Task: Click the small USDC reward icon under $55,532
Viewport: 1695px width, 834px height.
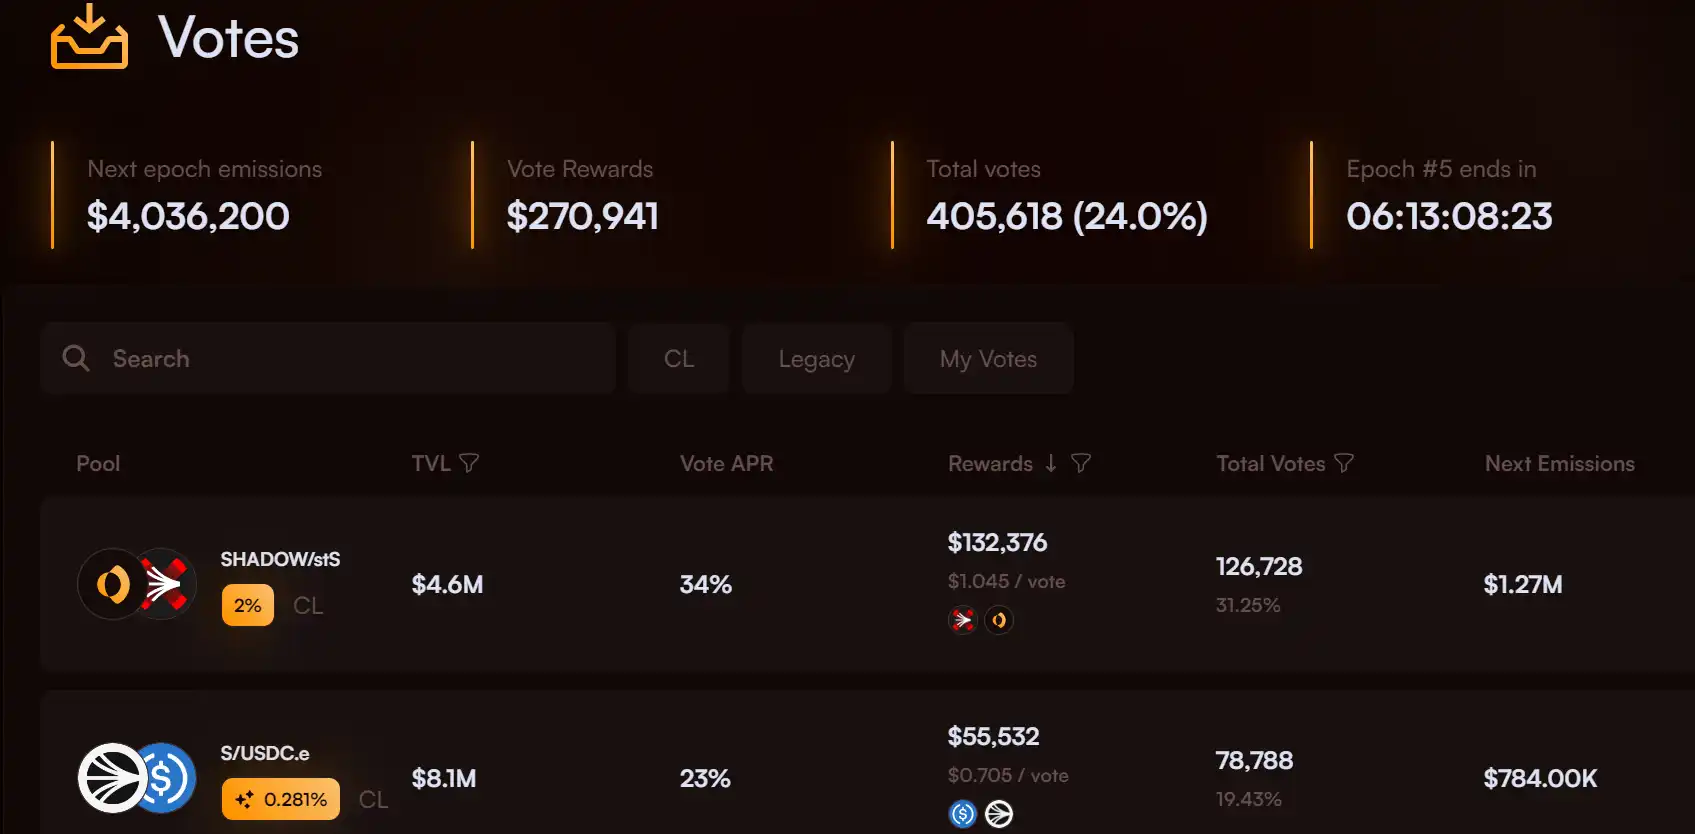Action: (x=963, y=814)
